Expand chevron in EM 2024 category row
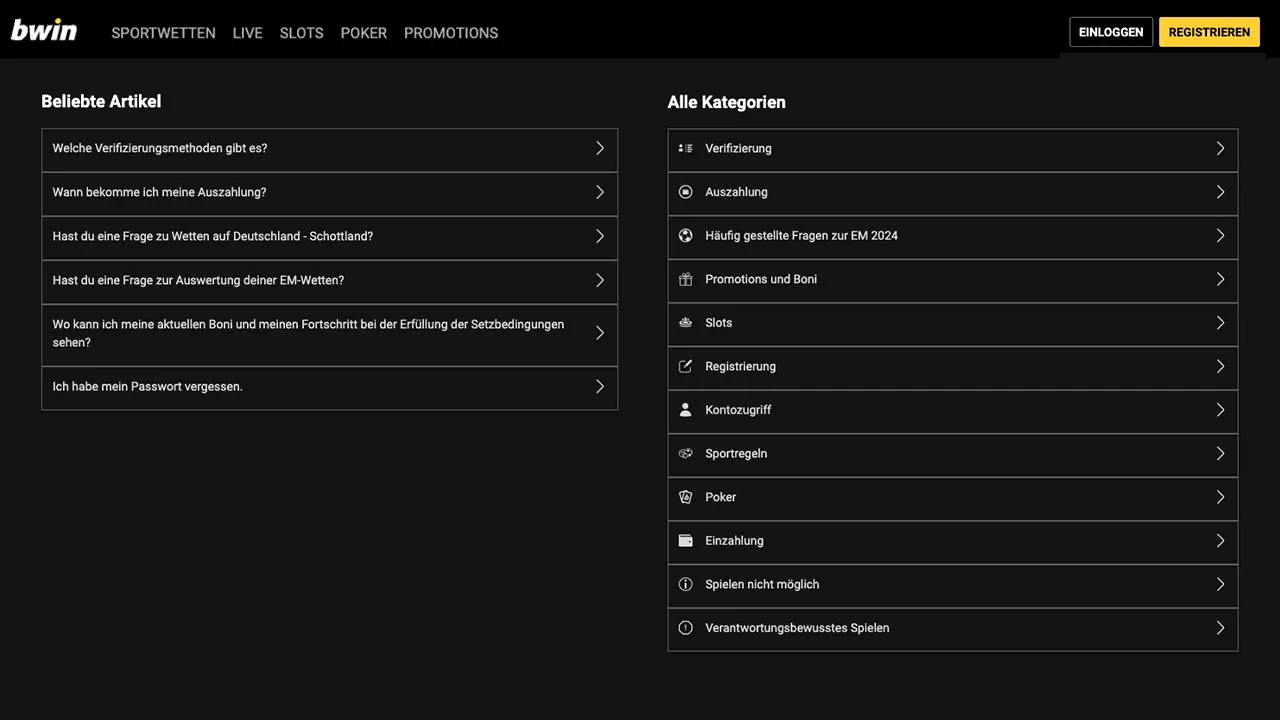The image size is (1280, 720). [x=1220, y=236]
